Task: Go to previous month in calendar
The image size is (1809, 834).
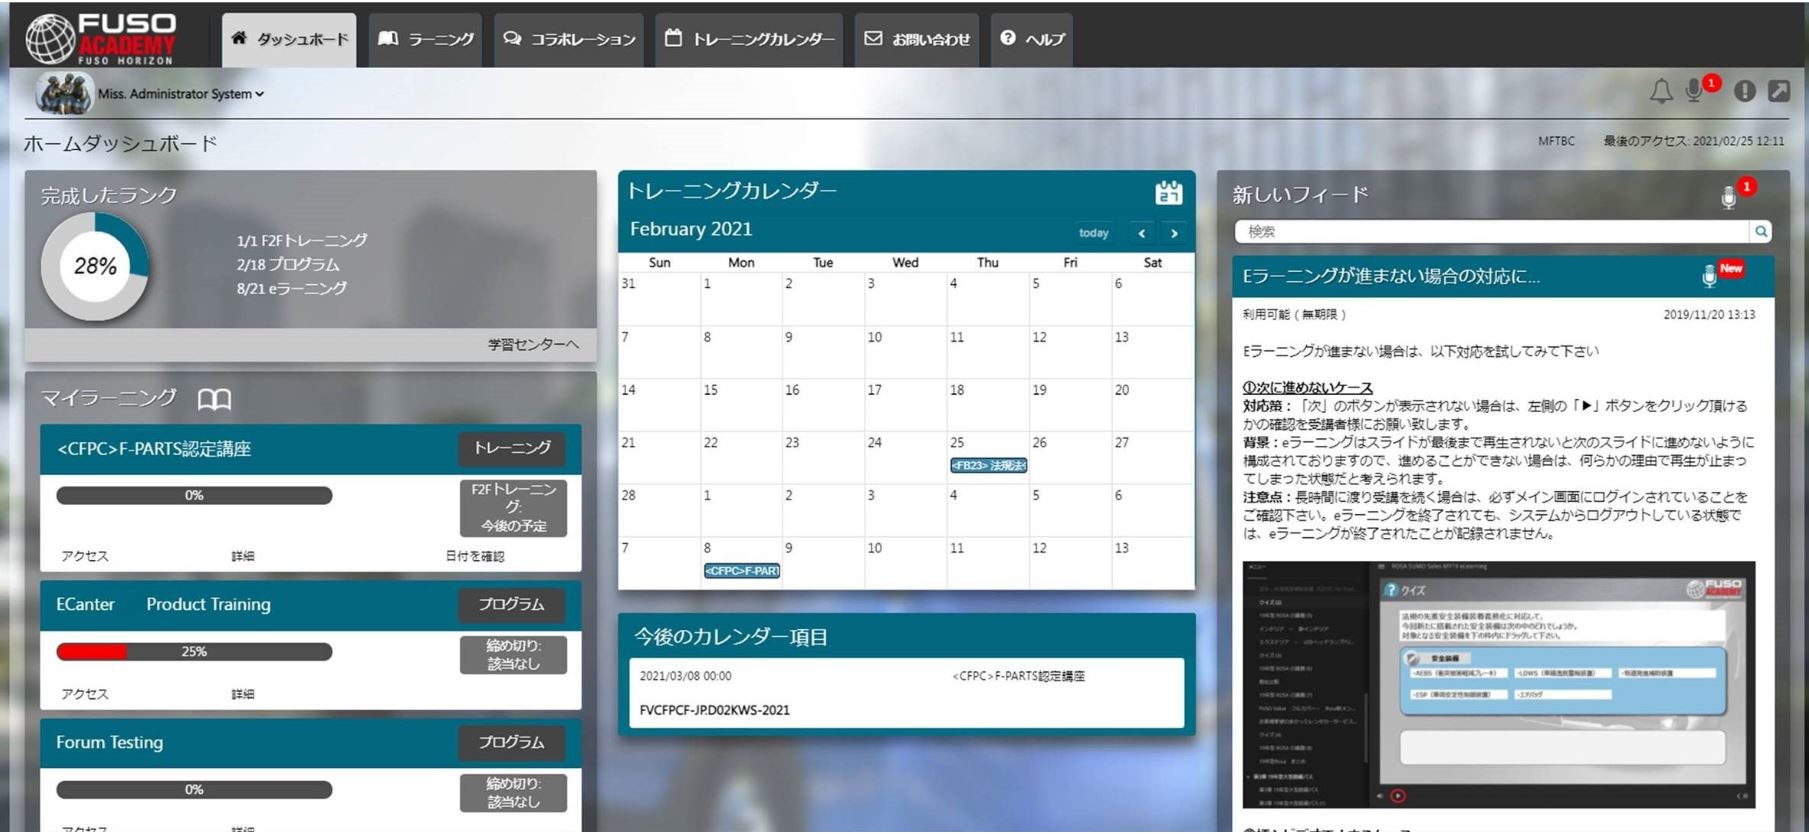Action: [x=1142, y=233]
